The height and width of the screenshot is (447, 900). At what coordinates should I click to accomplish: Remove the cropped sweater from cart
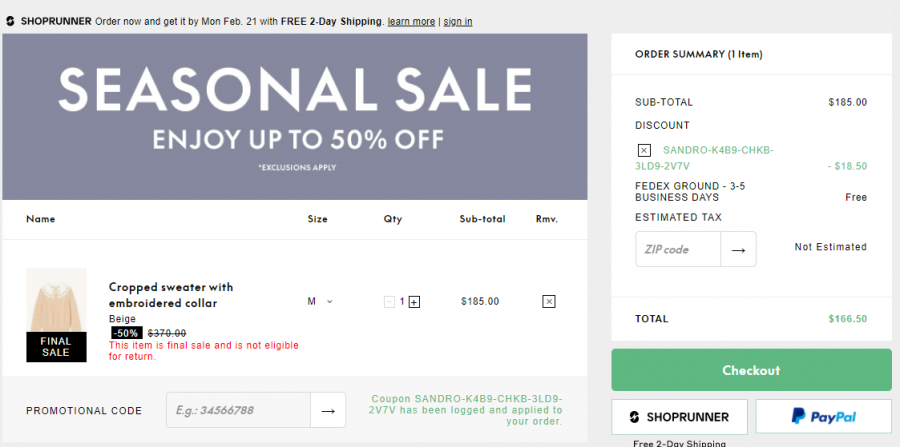click(x=549, y=301)
